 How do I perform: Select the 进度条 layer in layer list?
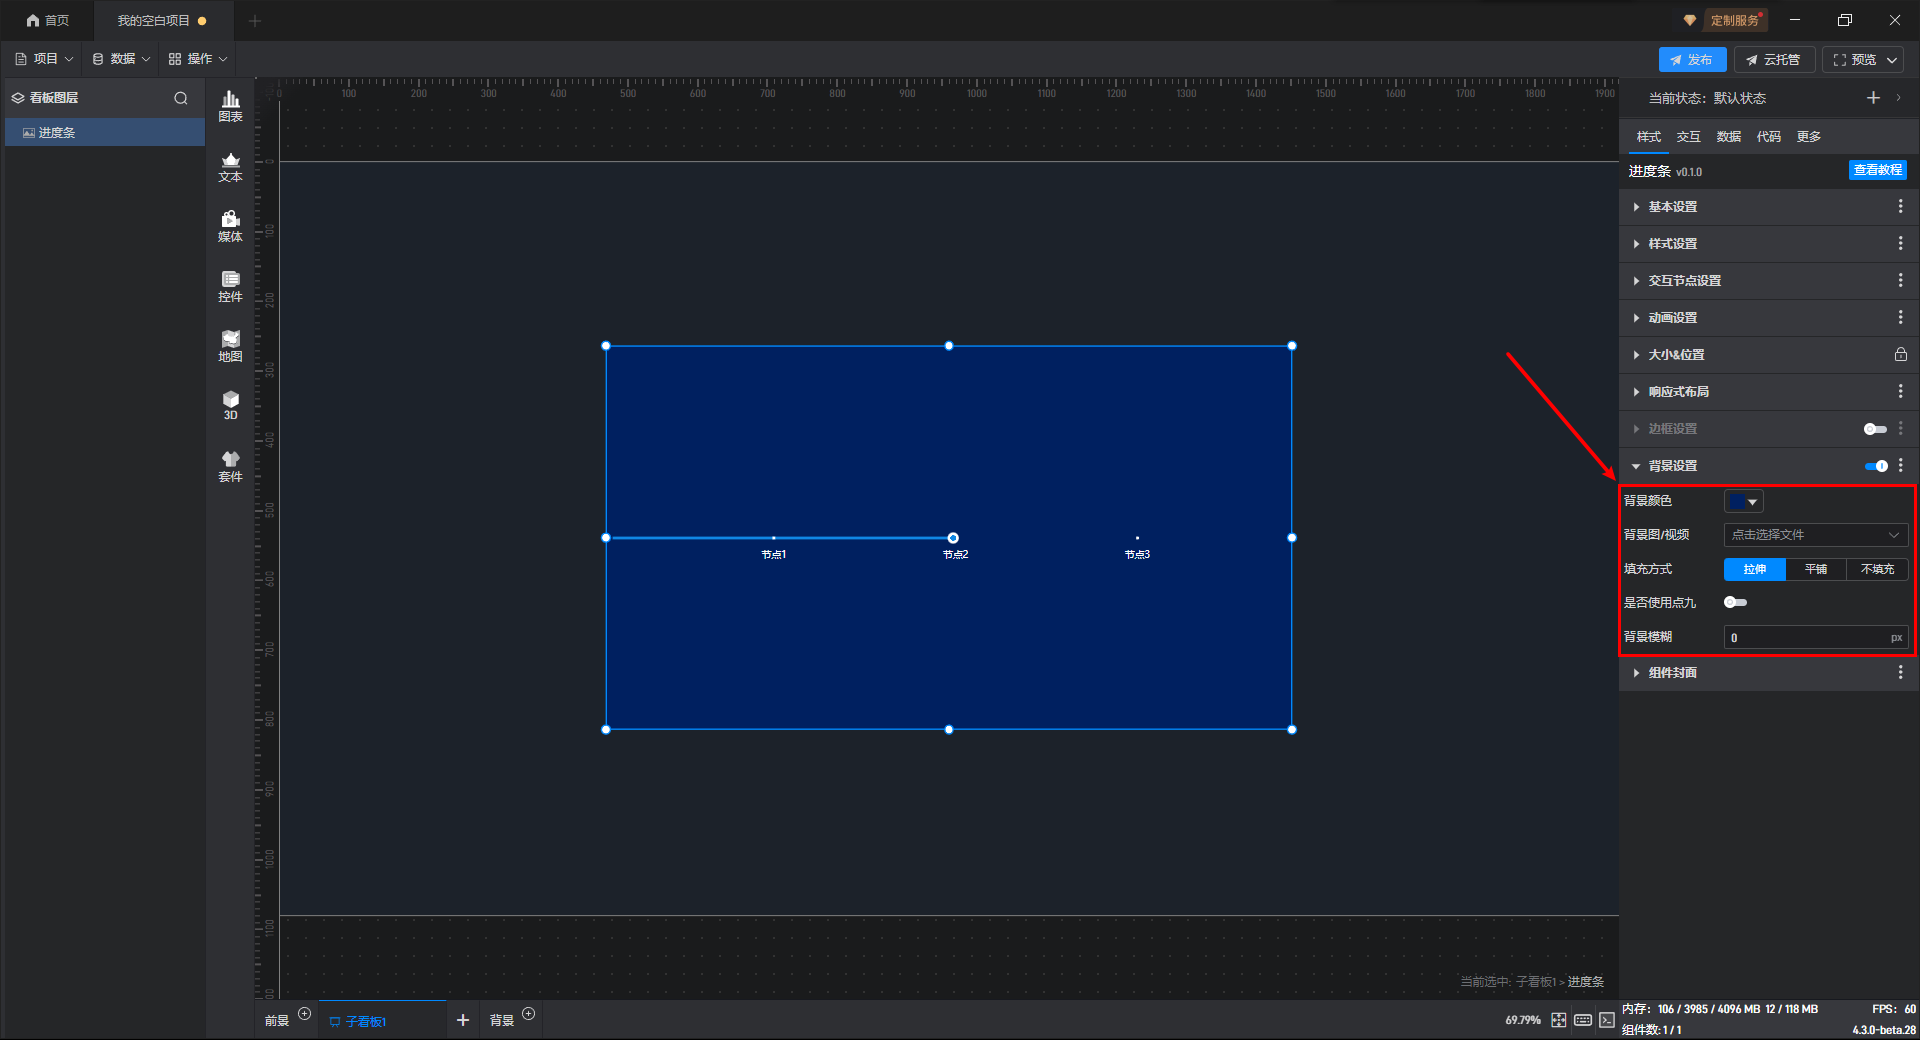click(105, 132)
